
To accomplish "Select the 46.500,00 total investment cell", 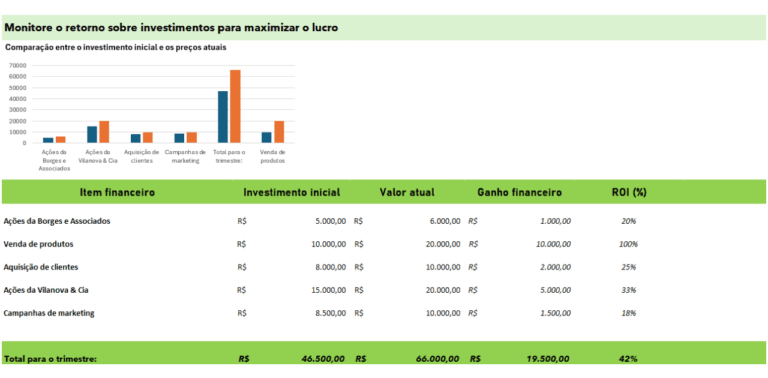I will 291,359.
